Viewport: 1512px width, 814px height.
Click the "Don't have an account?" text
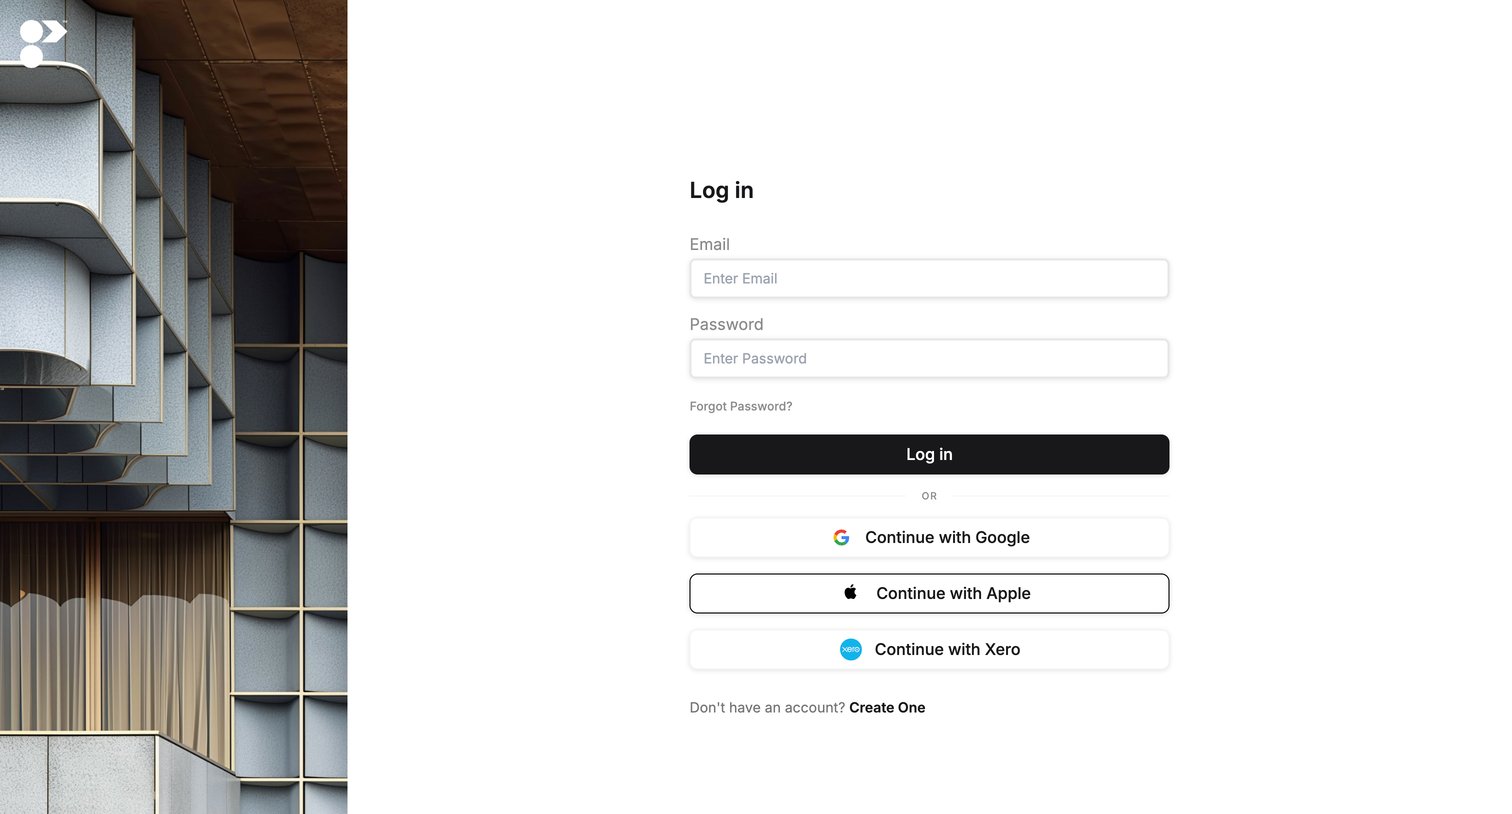coord(767,708)
